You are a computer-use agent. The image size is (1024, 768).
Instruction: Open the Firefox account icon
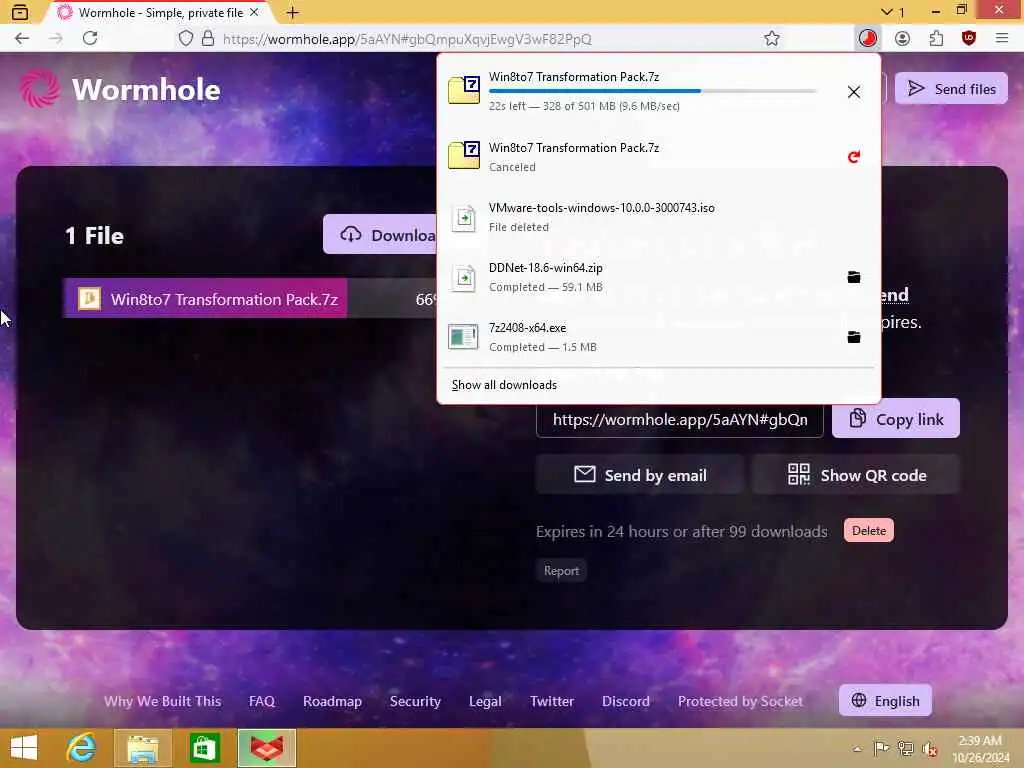pyautogui.click(x=902, y=39)
